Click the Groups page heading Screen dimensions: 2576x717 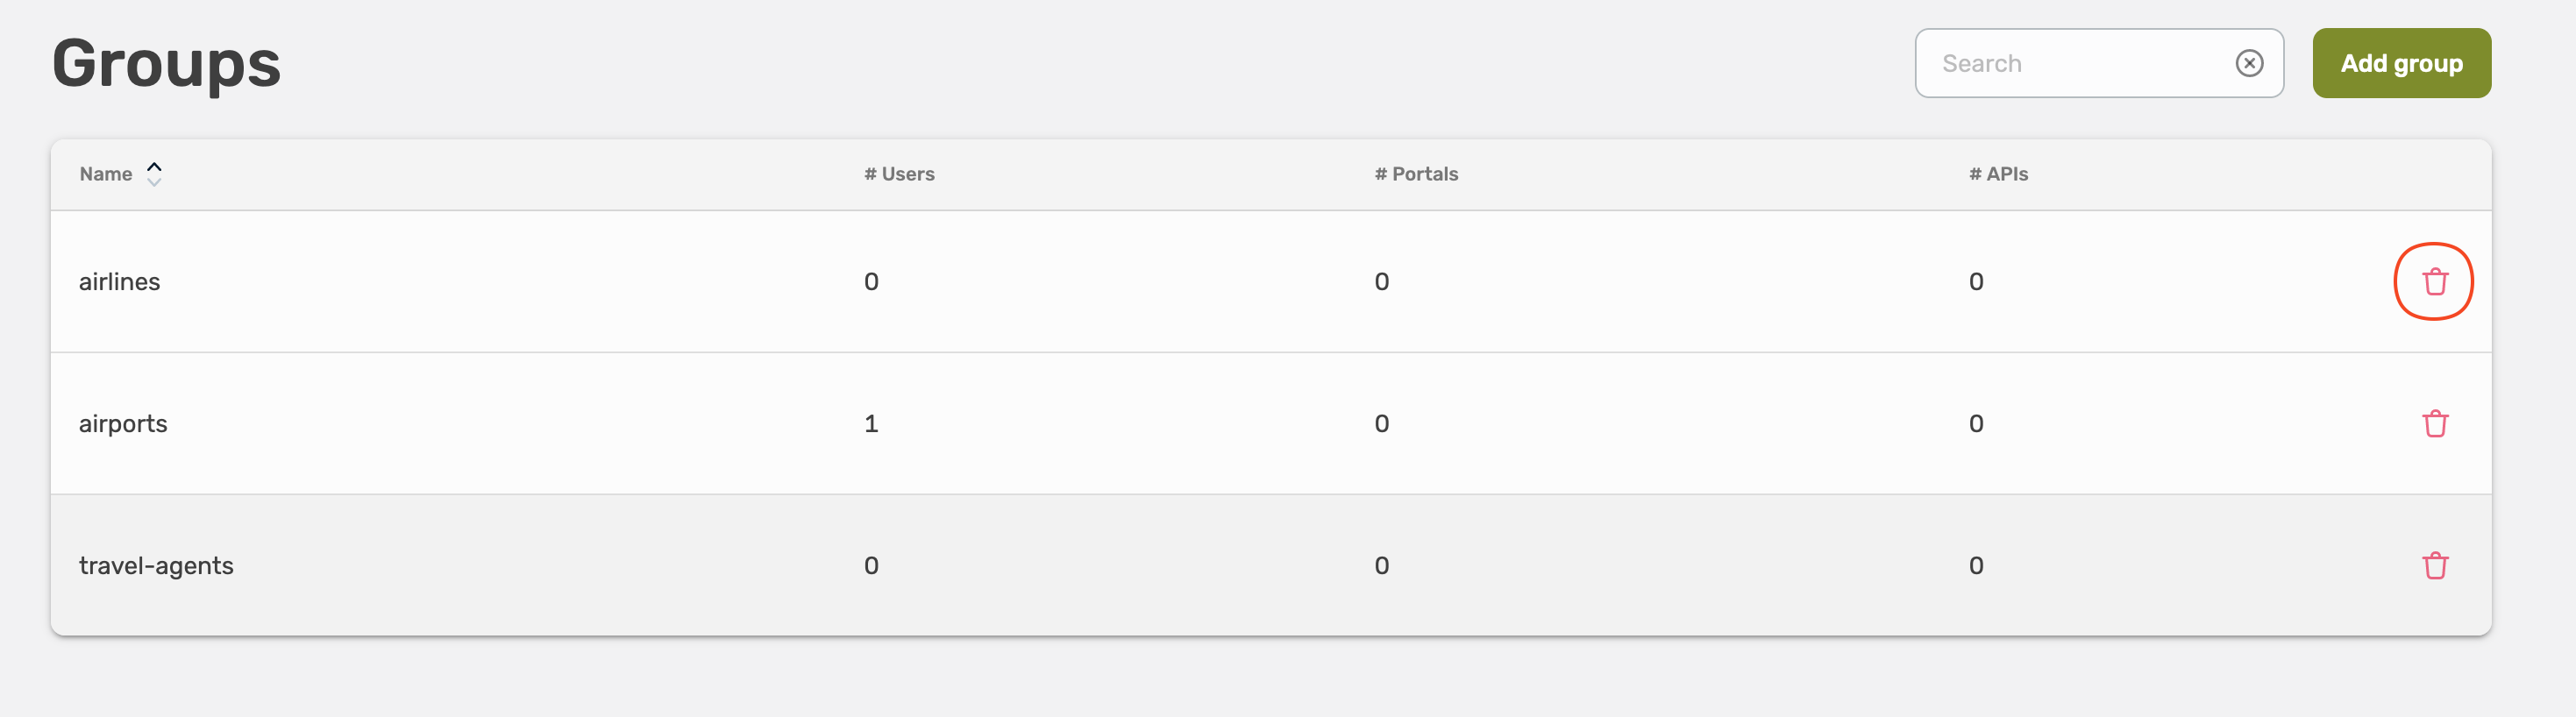tap(166, 64)
